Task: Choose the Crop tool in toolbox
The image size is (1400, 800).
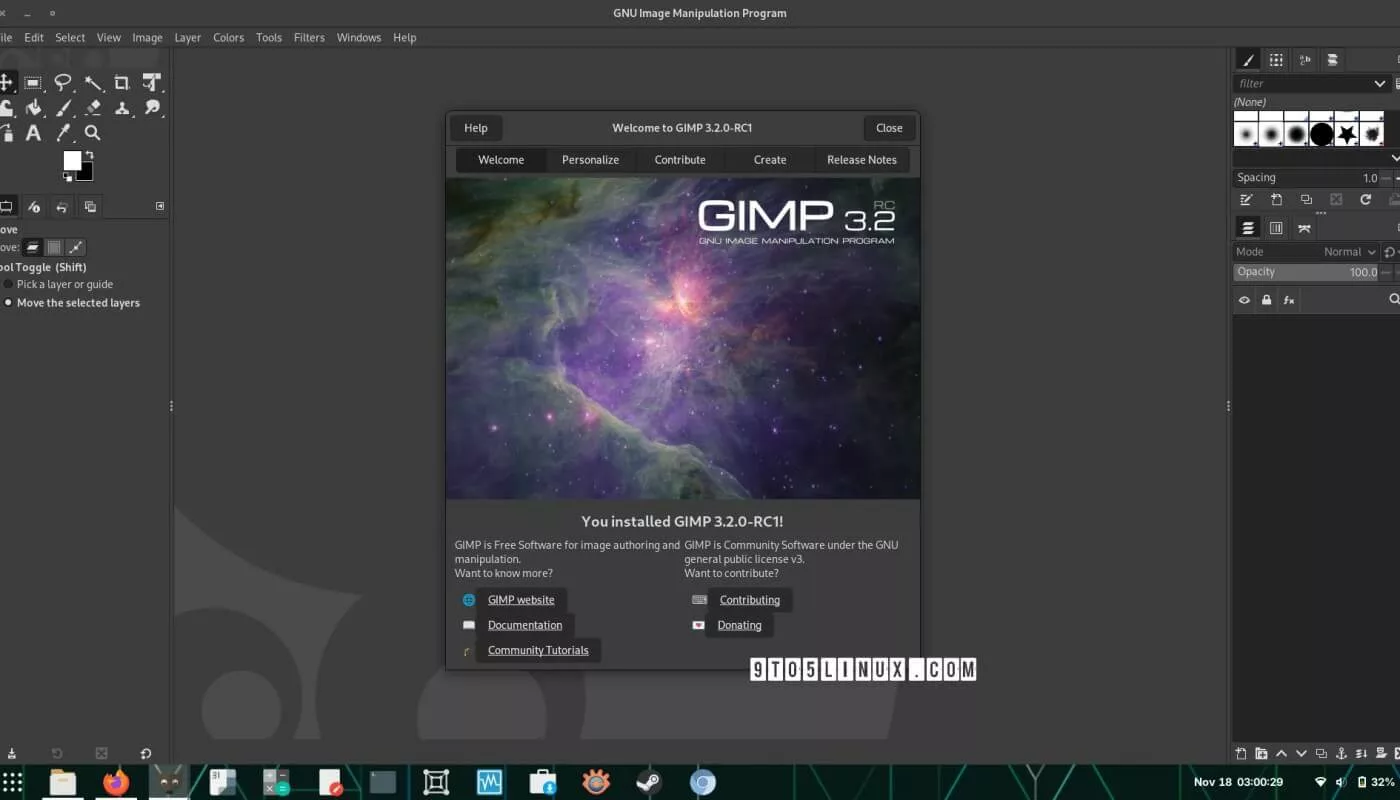Action: click(x=122, y=83)
